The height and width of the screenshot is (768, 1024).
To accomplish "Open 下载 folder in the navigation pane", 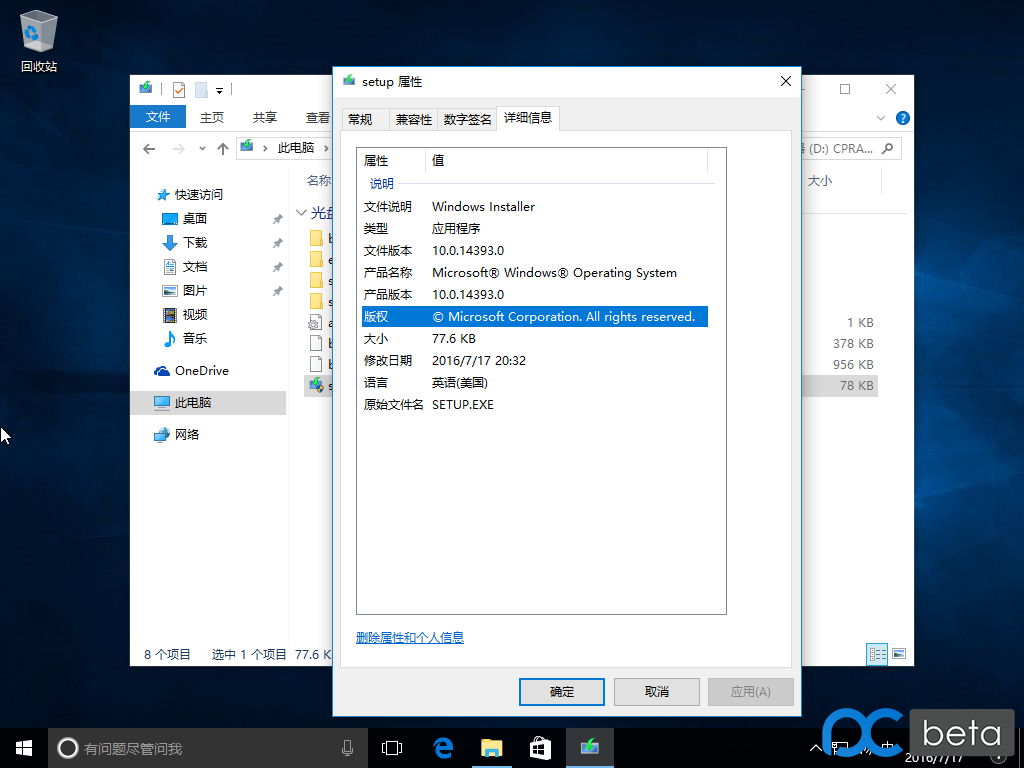I will (x=195, y=243).
